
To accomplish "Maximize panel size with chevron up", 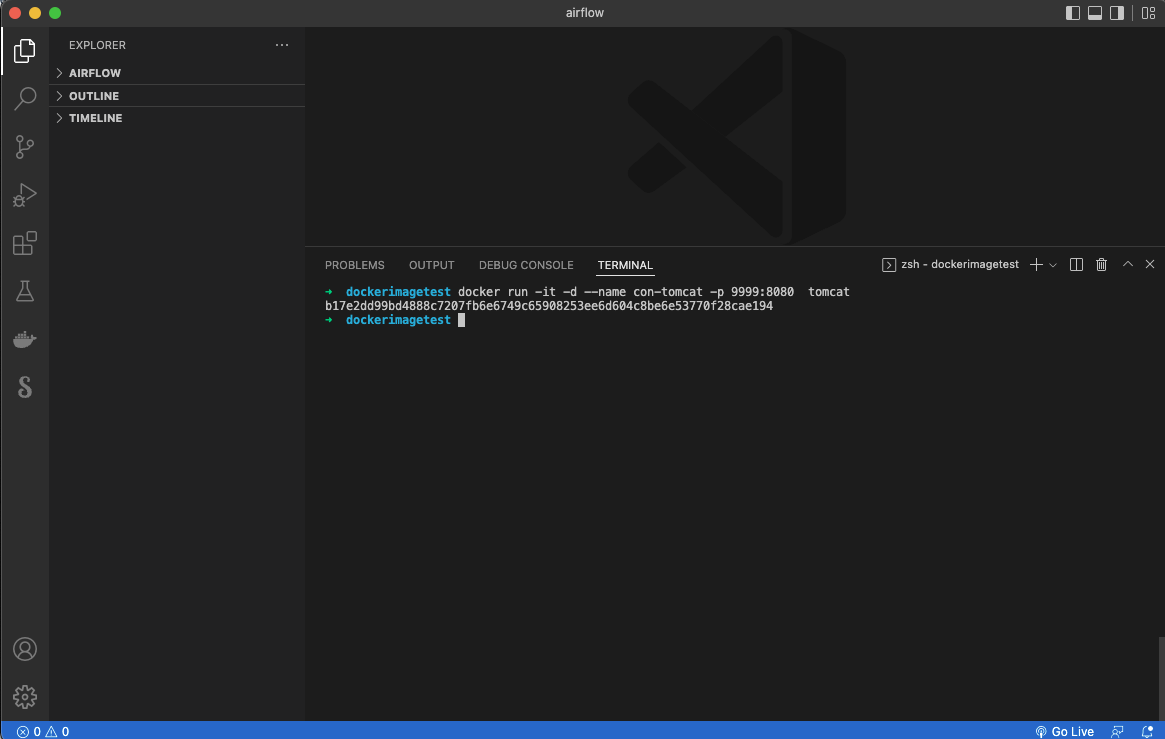I will (x=1127, y=264).
